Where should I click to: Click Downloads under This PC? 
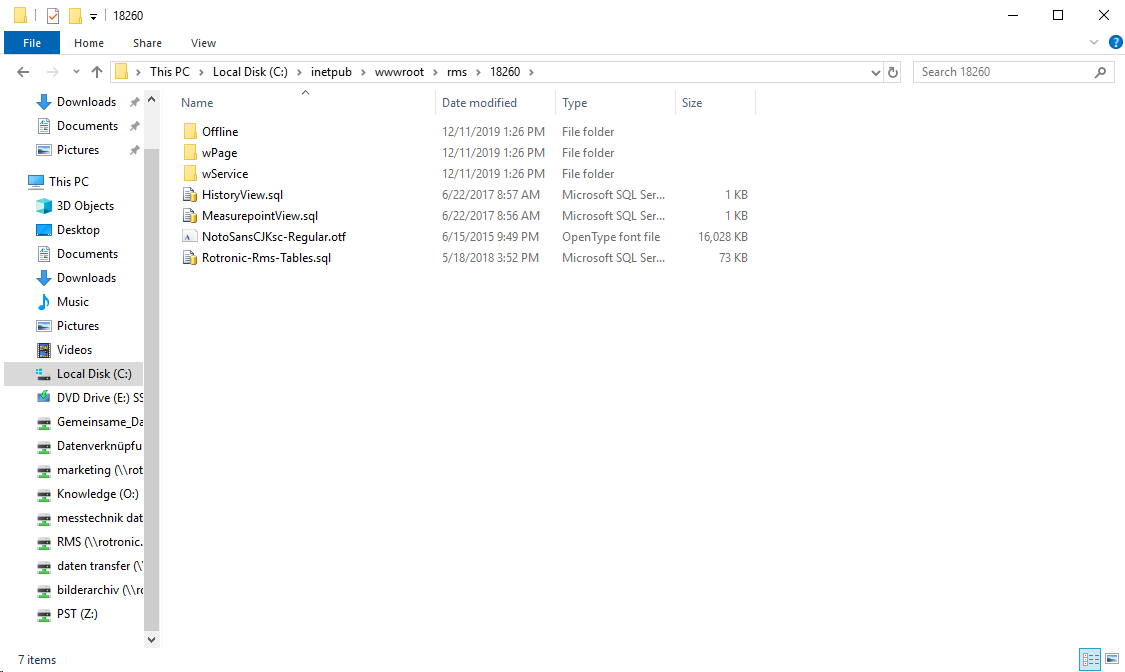[x=86, y=278]
